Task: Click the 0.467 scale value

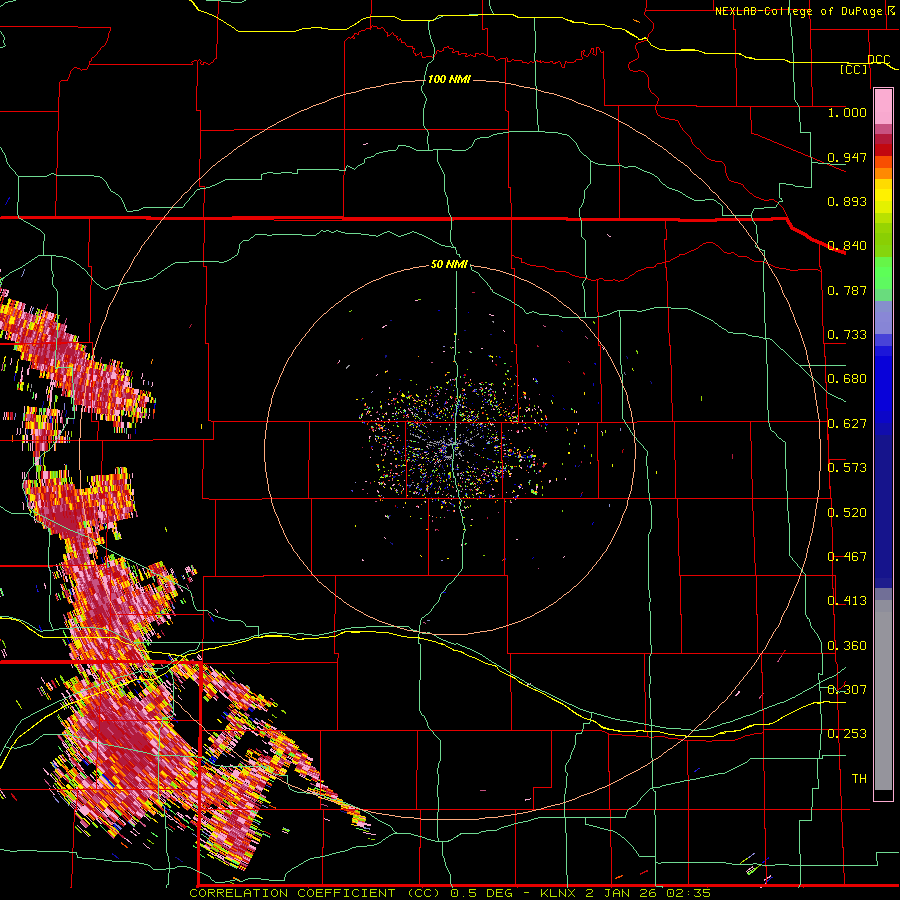Action: [847, 557]
